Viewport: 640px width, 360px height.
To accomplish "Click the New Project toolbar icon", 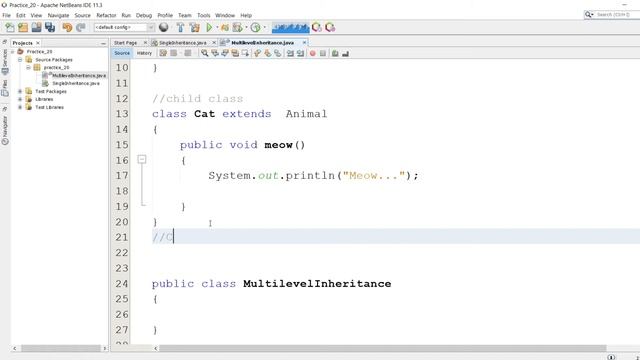I will click(23, 27).
